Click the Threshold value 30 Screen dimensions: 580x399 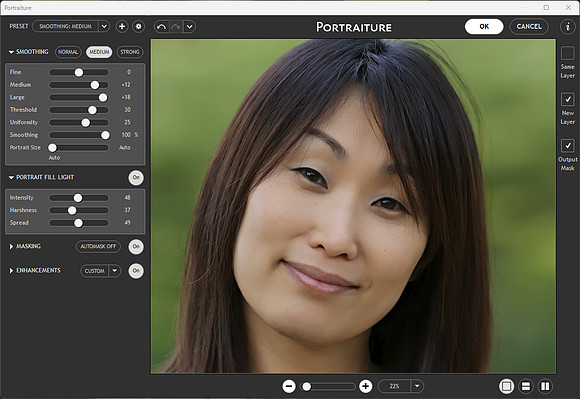[x=127, y=110]
